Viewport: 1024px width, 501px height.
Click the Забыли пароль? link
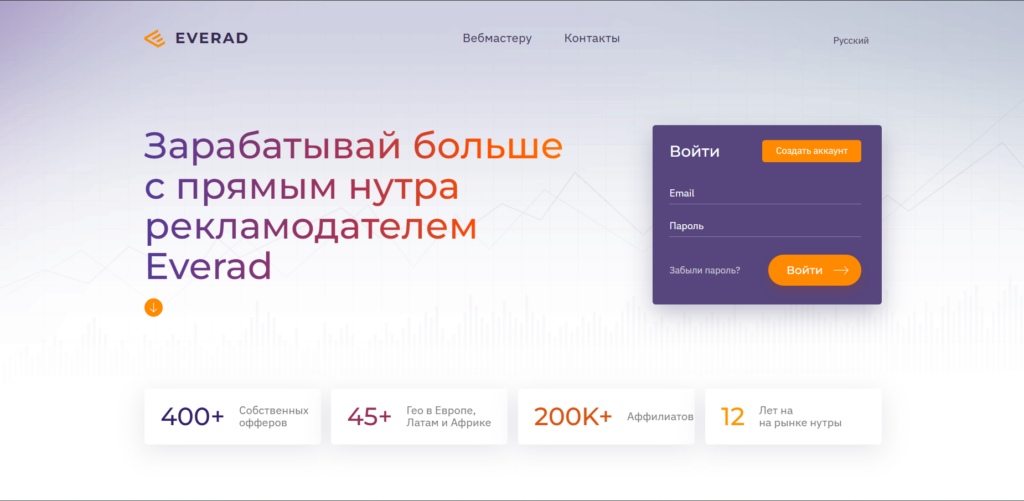click(x=705, y=270)
